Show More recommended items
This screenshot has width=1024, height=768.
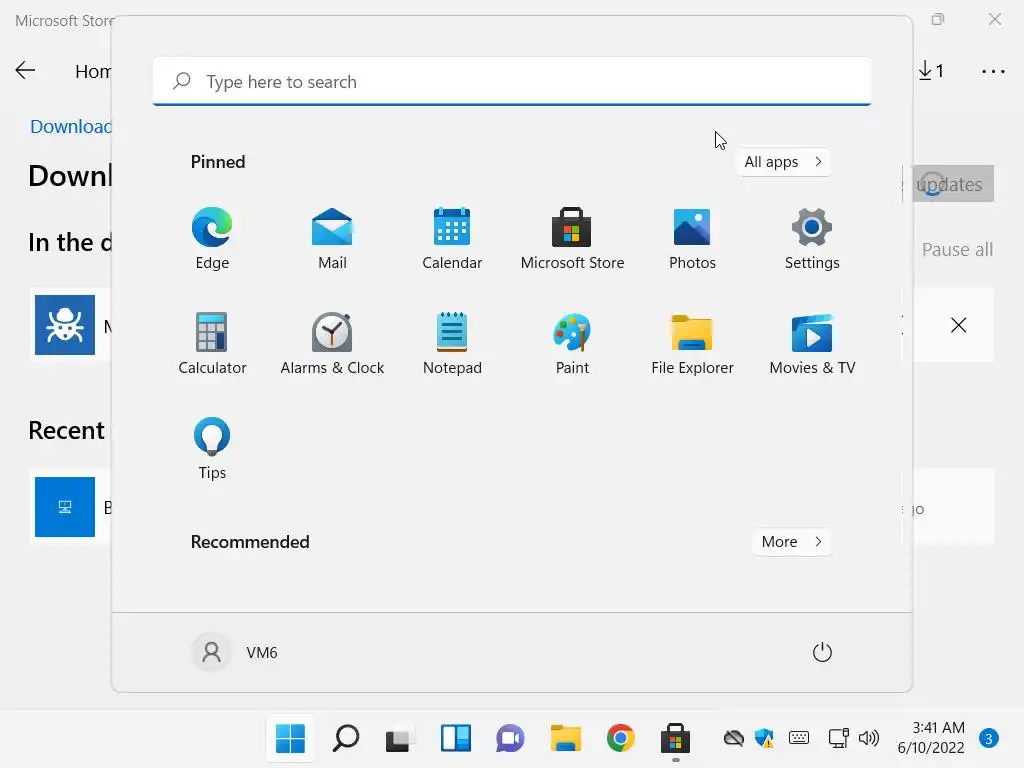click(791, 542)
